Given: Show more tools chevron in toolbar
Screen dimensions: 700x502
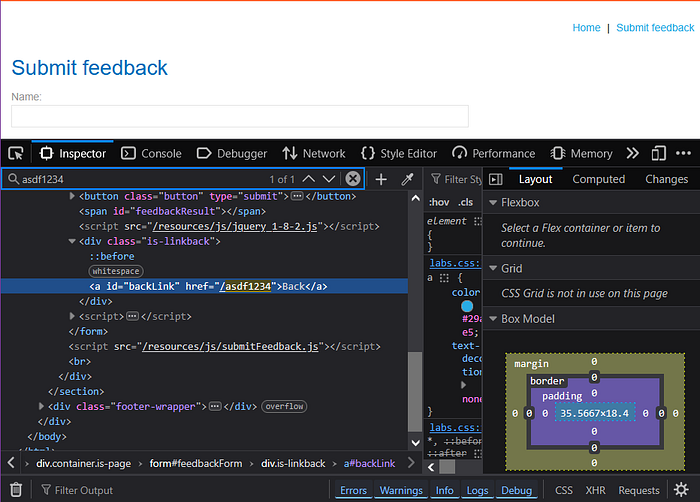Looking at the screenshot, I should click(632, 154).
